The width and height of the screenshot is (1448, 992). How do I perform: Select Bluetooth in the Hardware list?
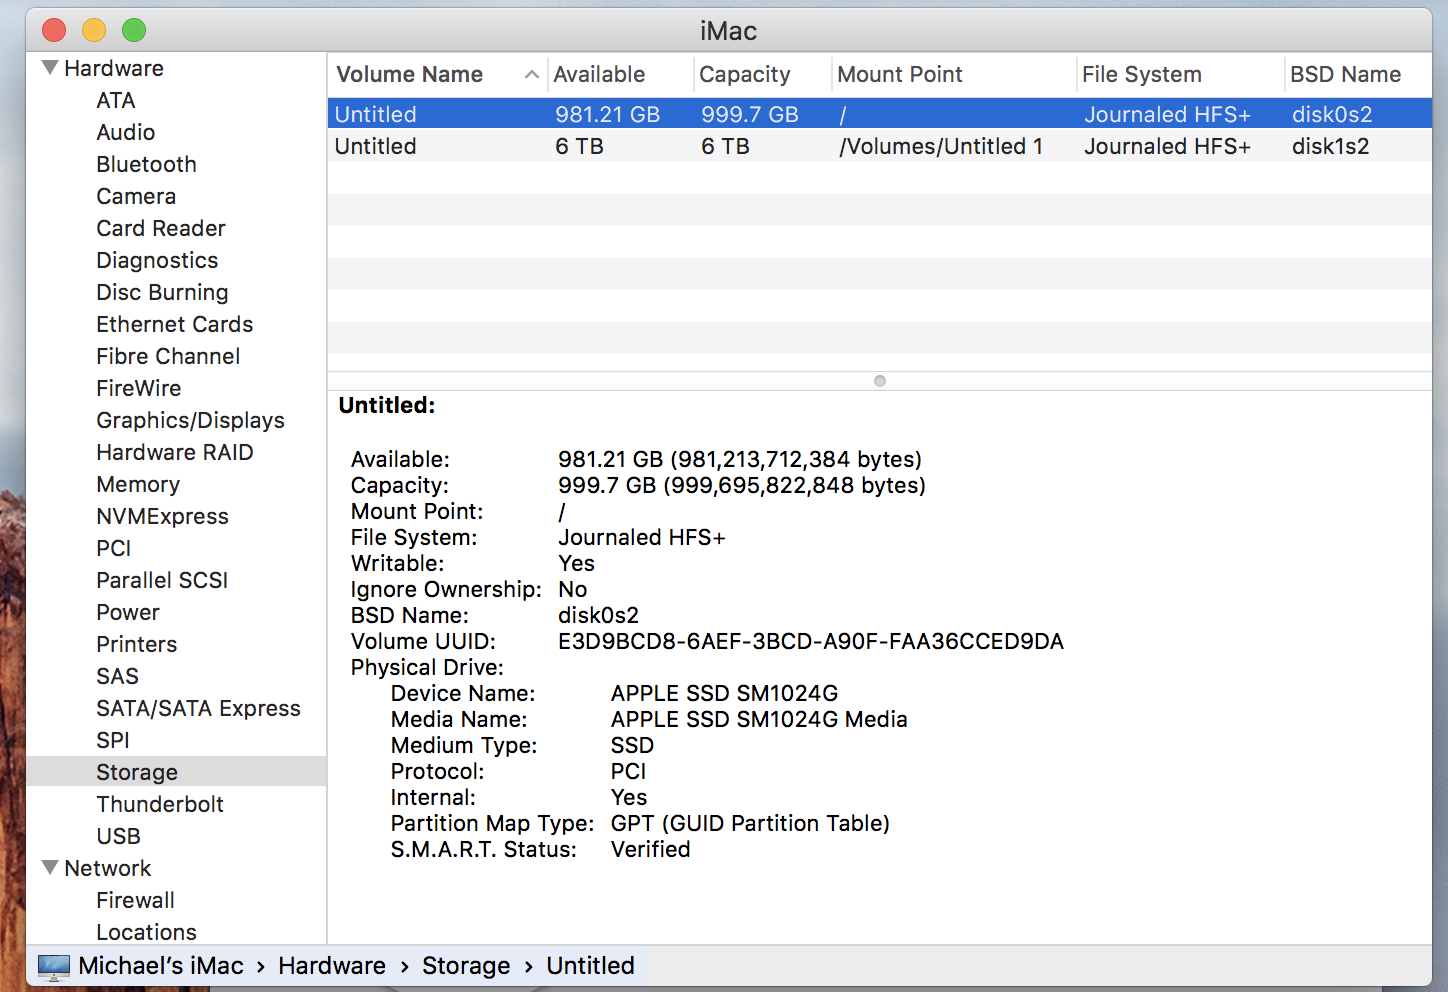coord(146,164)
